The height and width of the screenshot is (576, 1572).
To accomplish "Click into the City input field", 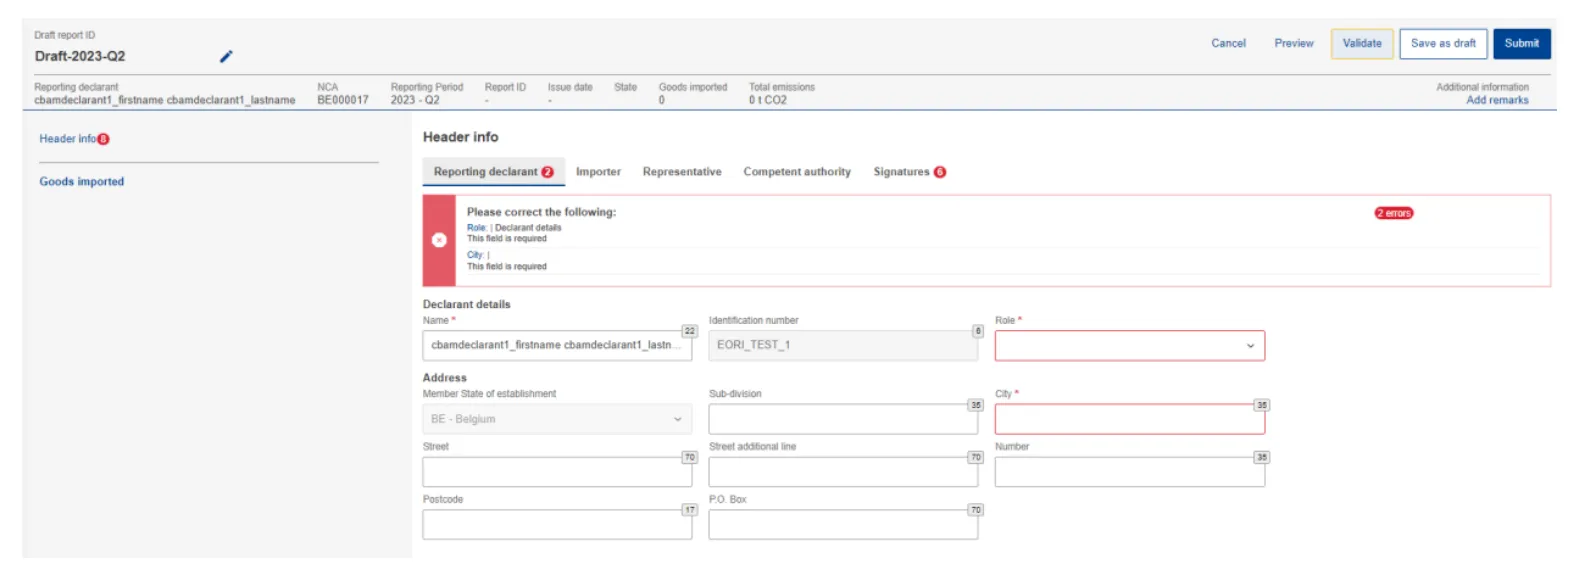I will (x=1129, y=419).
